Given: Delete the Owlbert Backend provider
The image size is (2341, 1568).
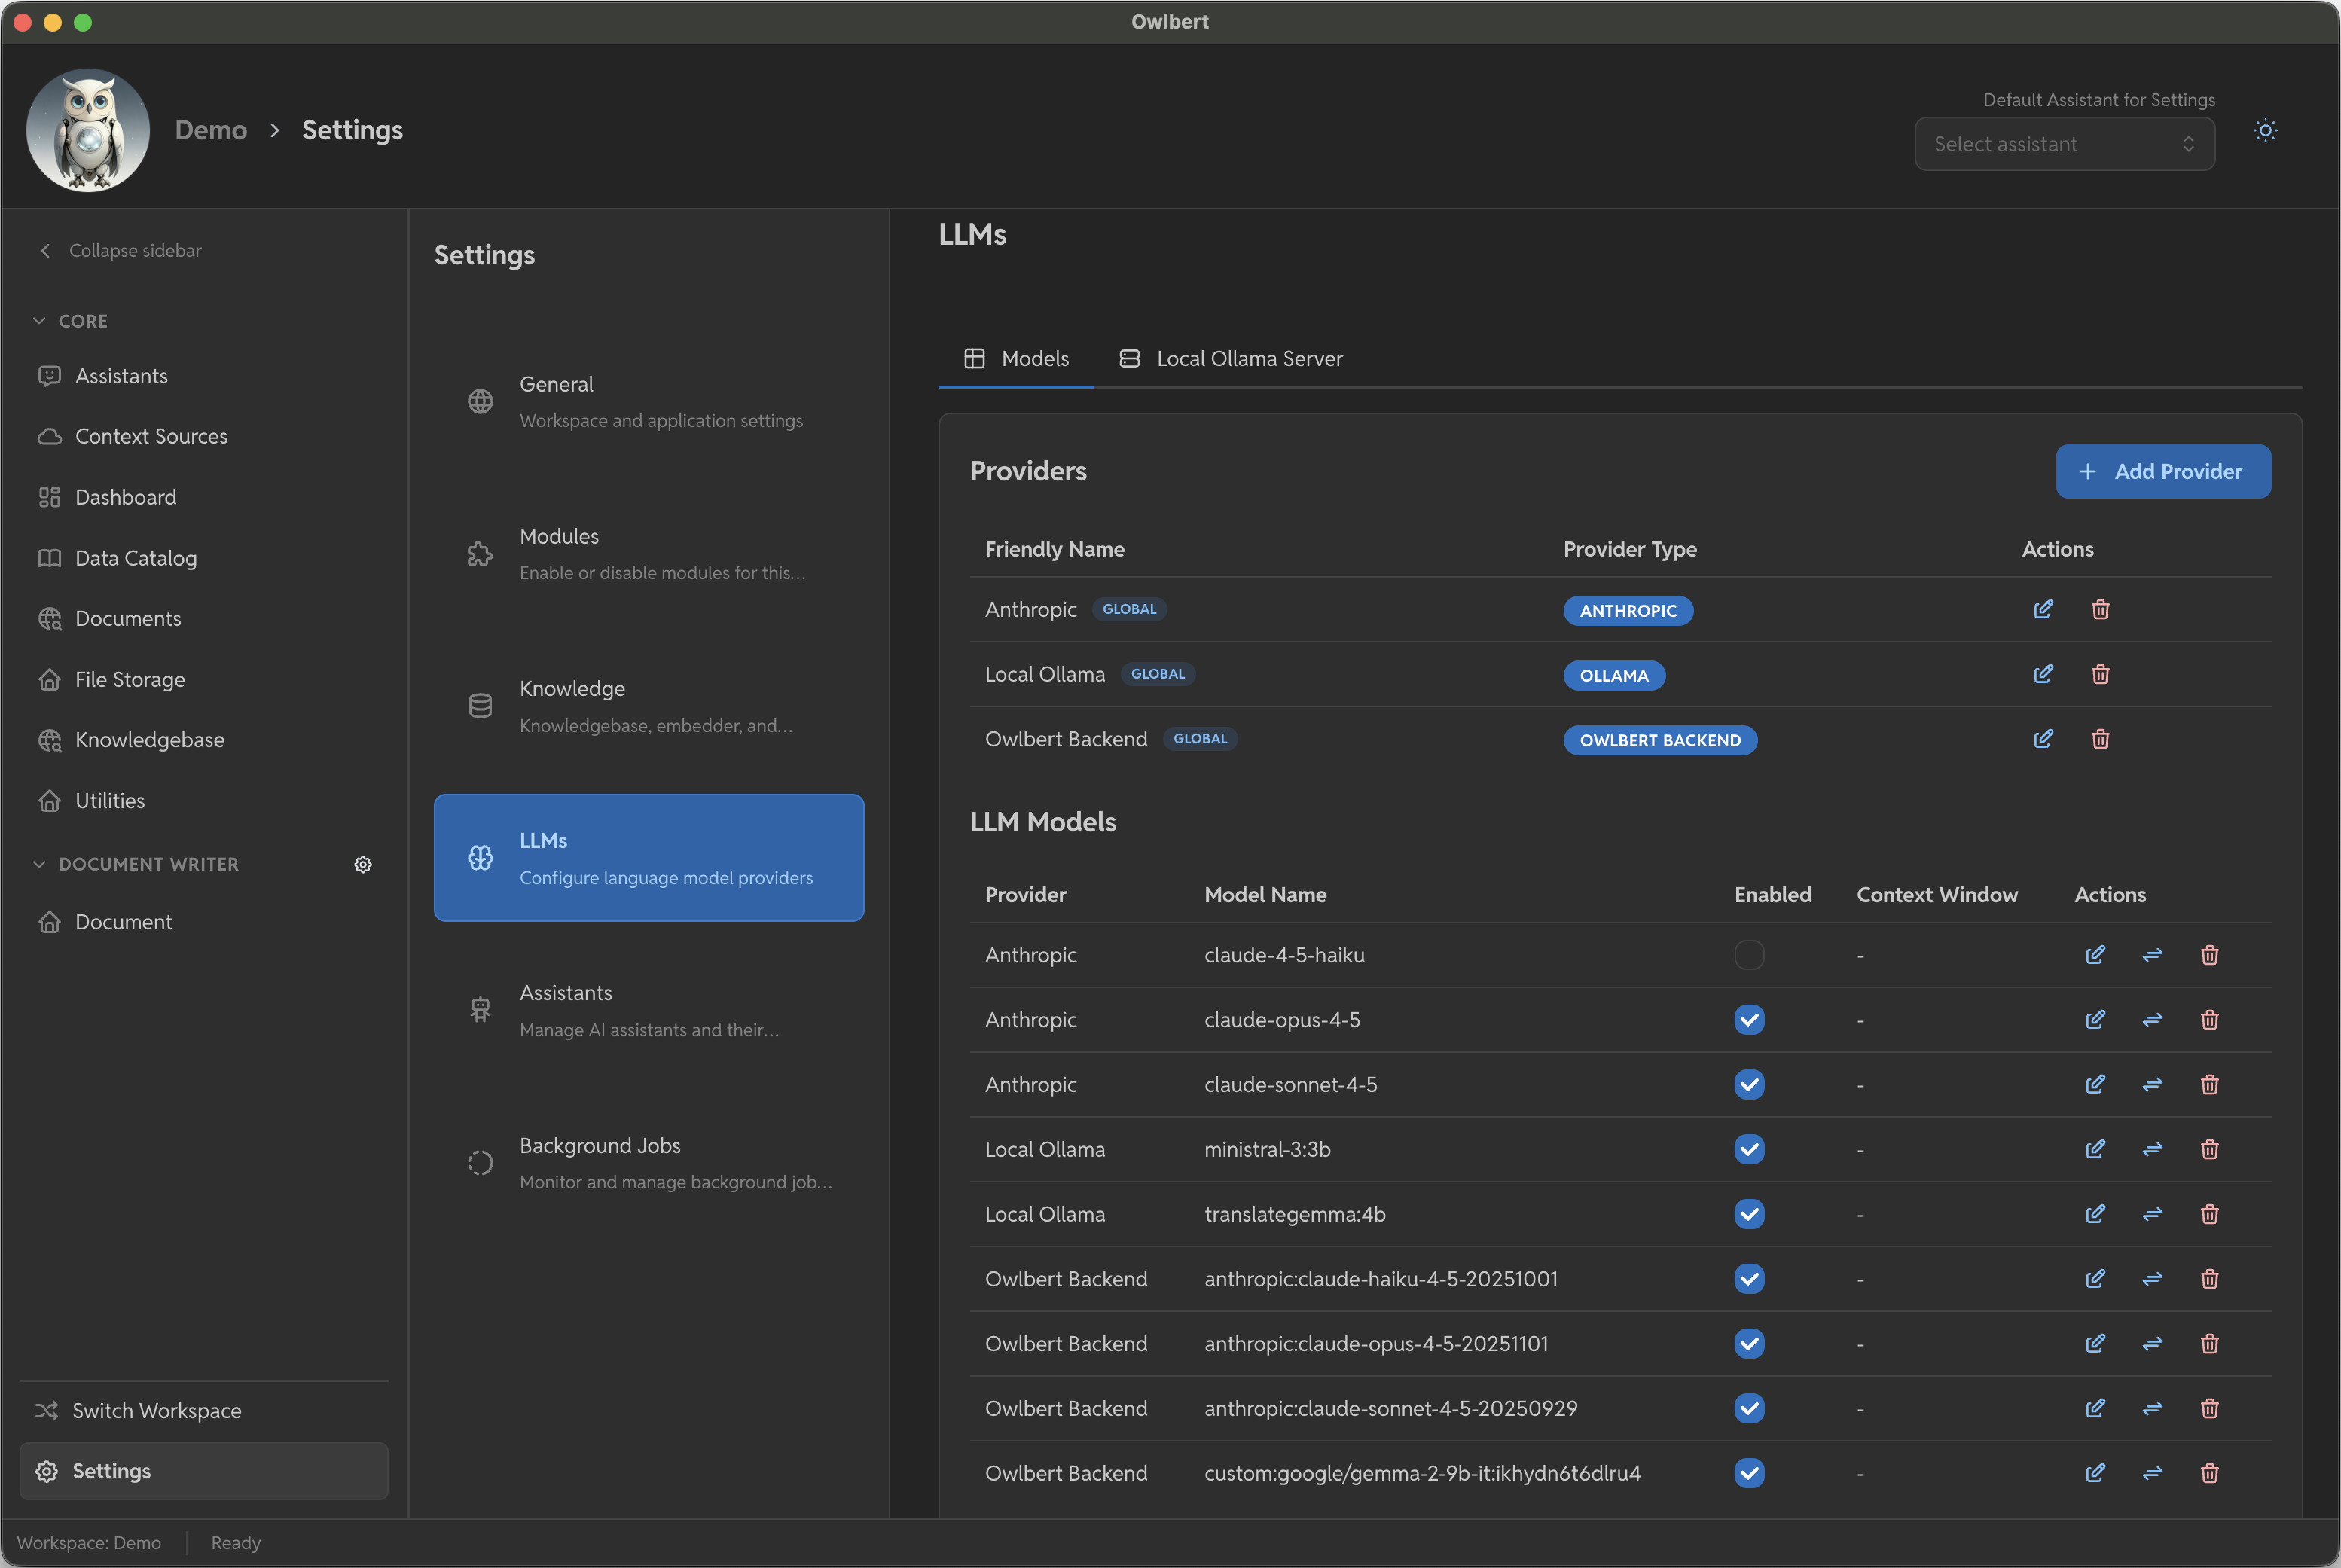Looking at the screenshot, I should [x=2100, y=739].
